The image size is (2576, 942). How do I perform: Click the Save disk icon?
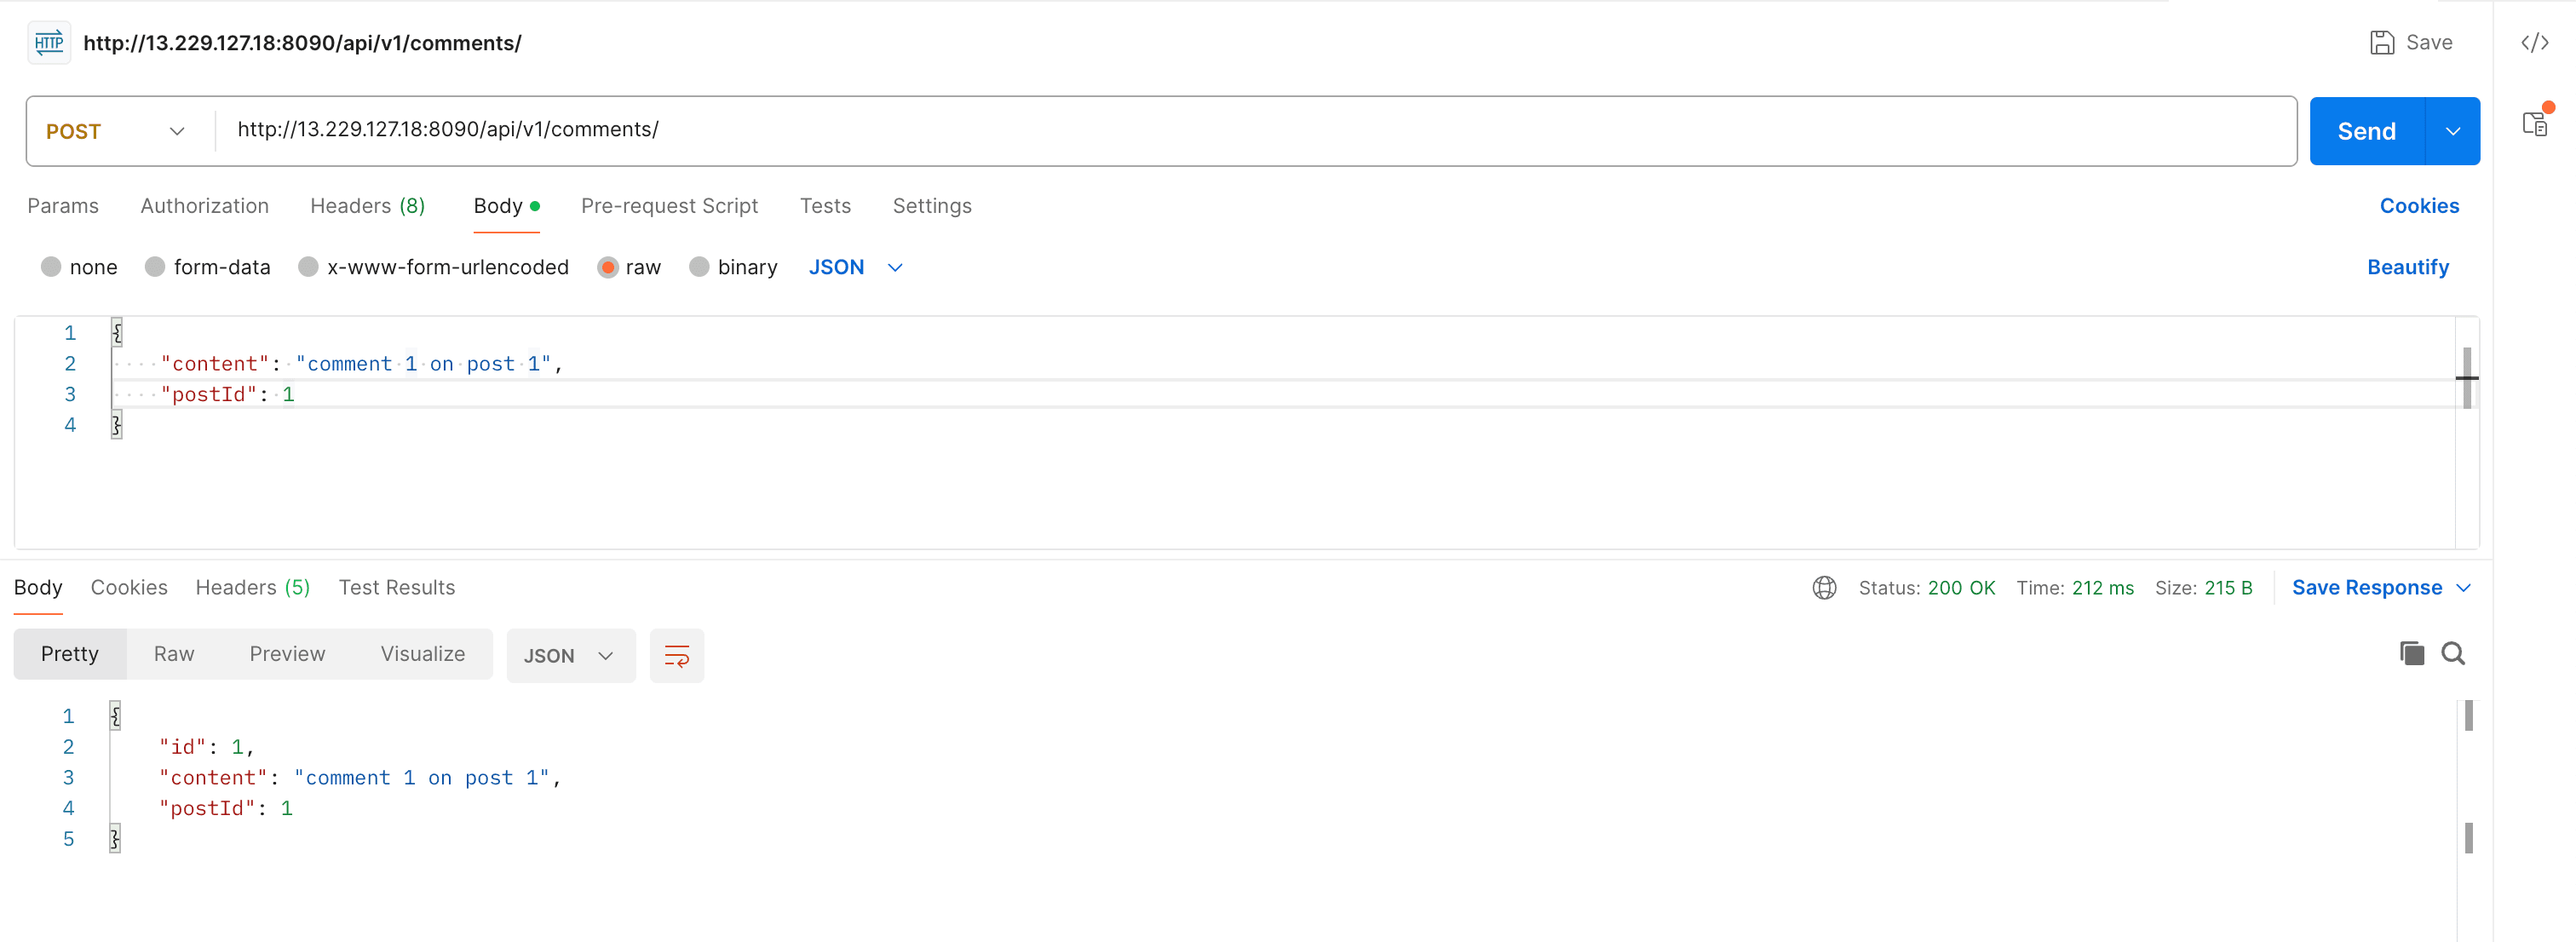pos(2382,43)
